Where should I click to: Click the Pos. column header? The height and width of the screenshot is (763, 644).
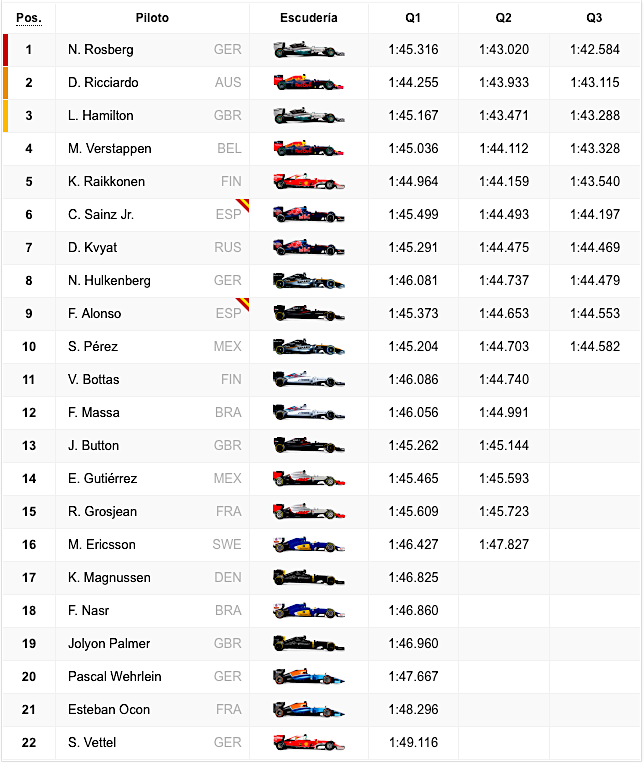point(29,18)
